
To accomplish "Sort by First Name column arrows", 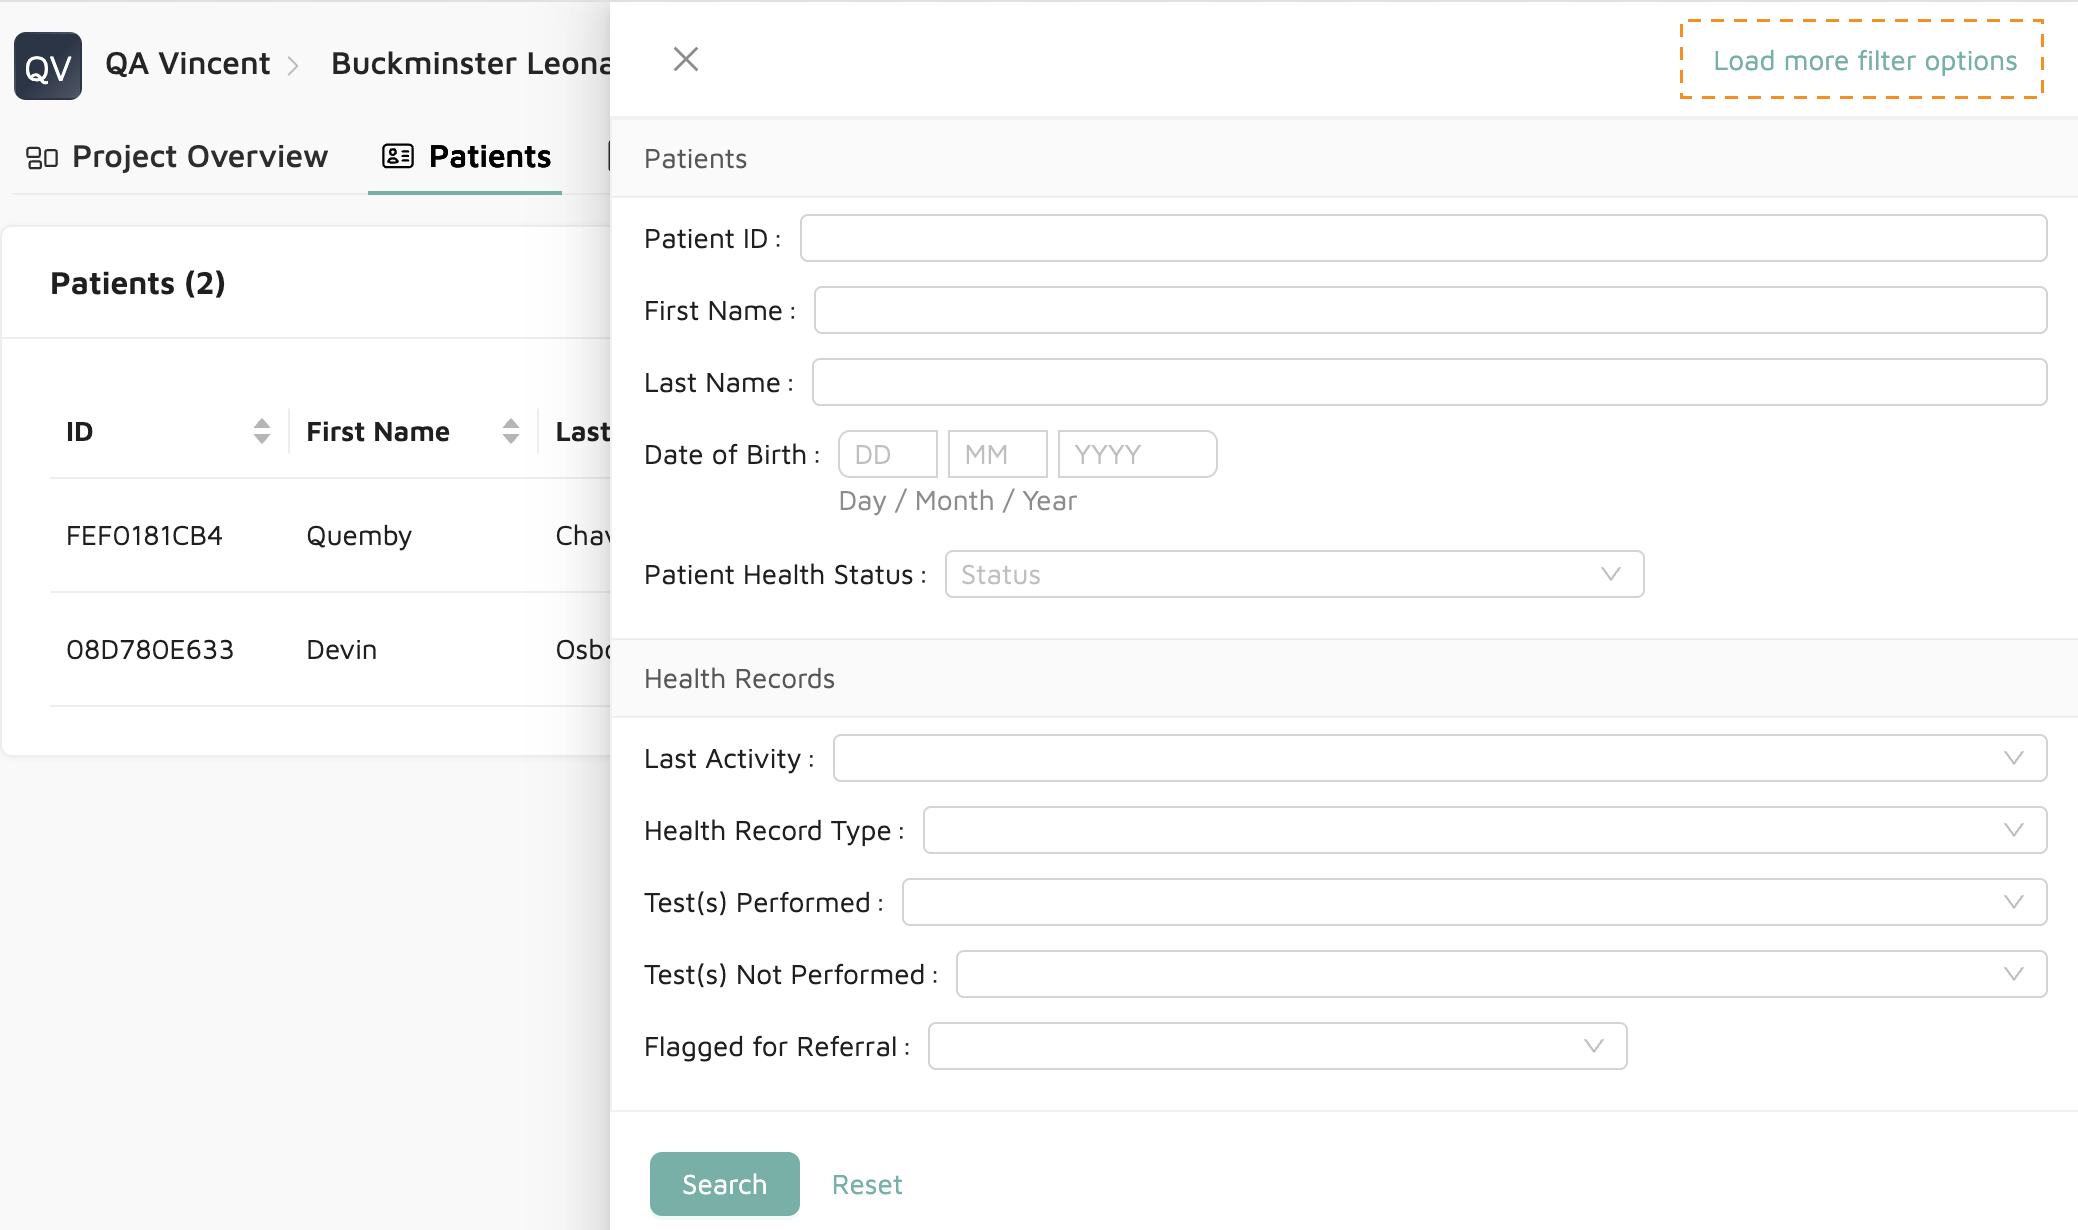I will 511,431.
